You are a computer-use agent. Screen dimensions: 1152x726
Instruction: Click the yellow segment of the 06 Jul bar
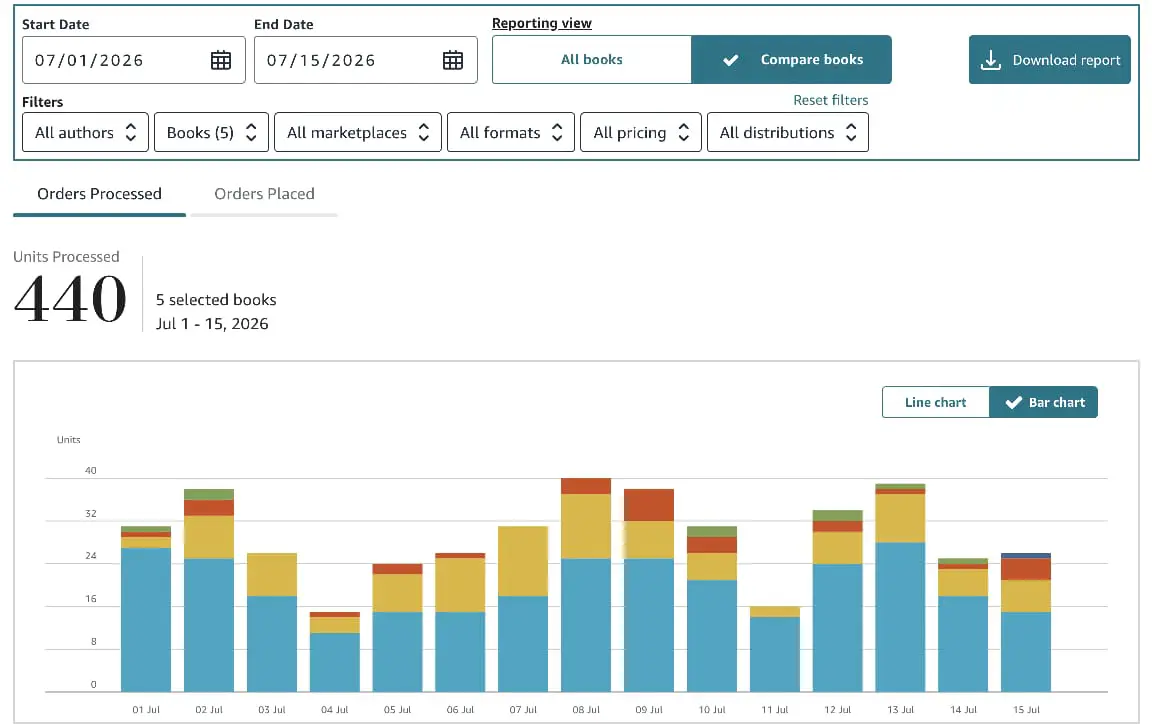(460, 585)
